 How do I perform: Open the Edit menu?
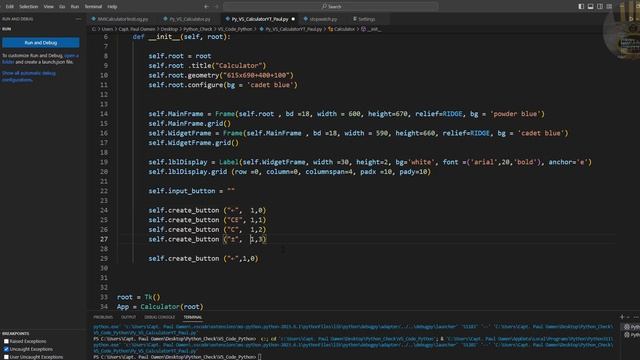point(10,7)
